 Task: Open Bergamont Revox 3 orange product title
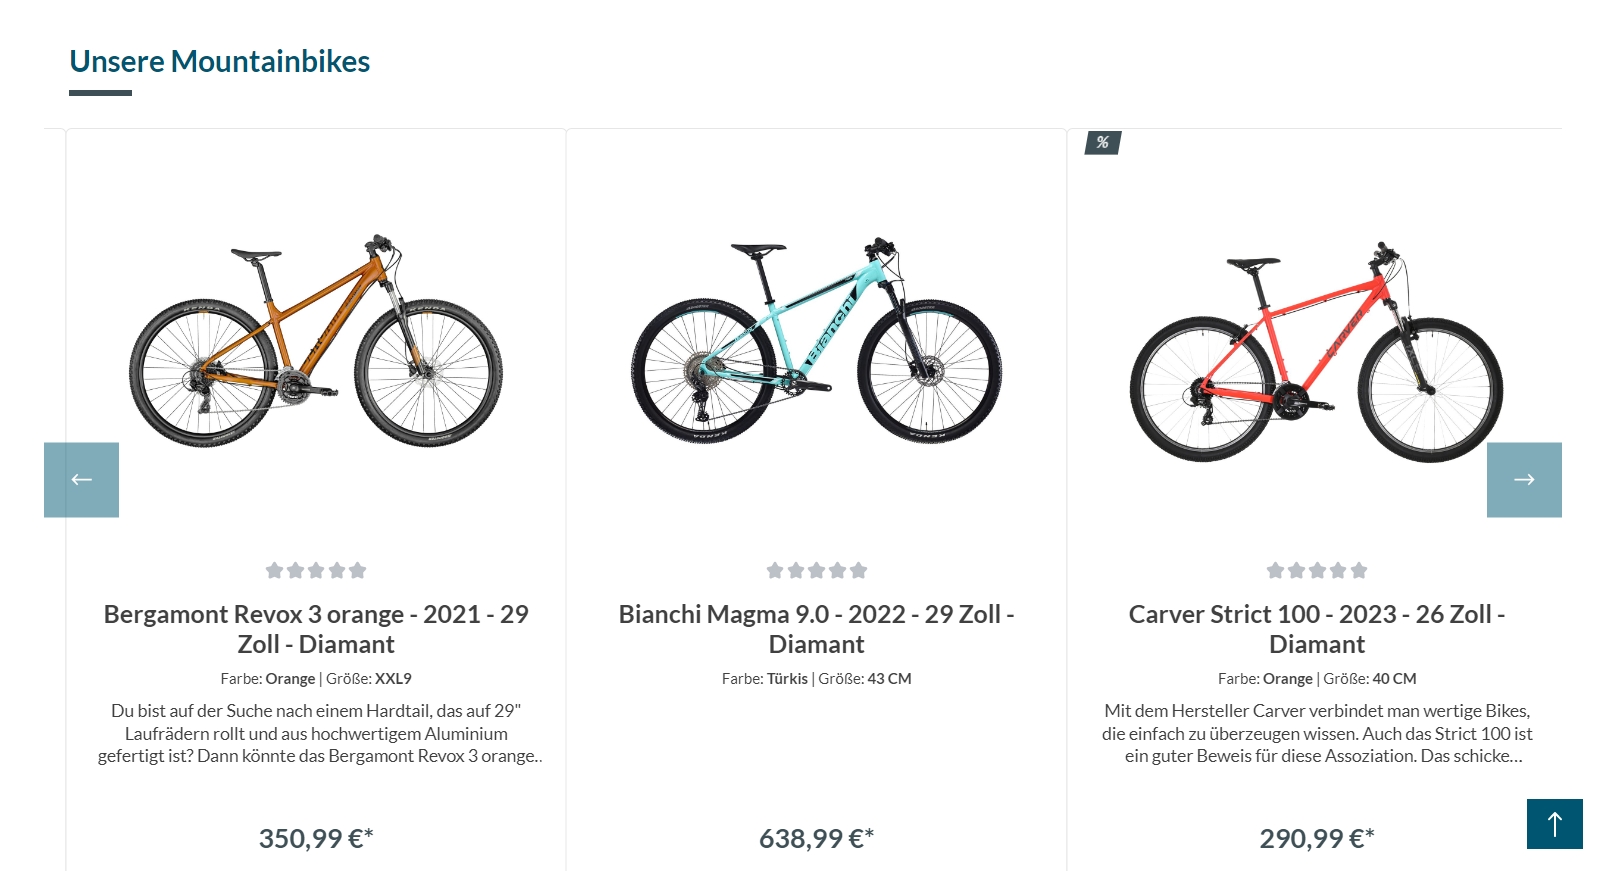(316, 629)
